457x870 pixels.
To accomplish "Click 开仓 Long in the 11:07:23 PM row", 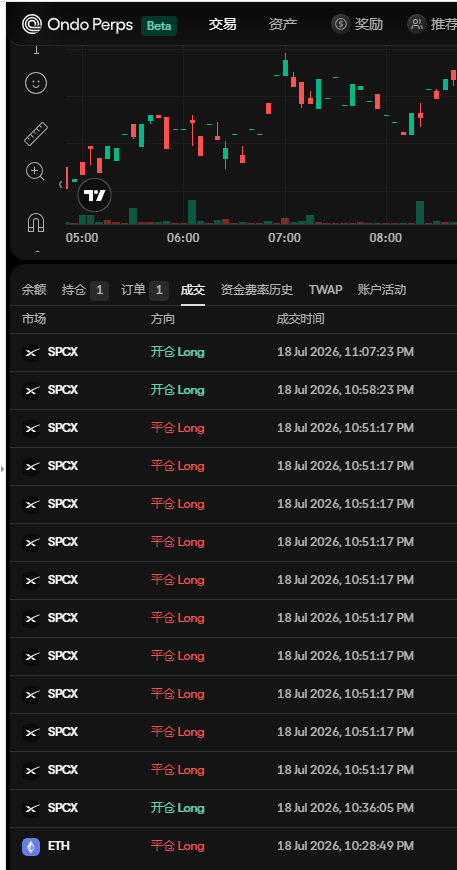I will click(x=177, y=352).
